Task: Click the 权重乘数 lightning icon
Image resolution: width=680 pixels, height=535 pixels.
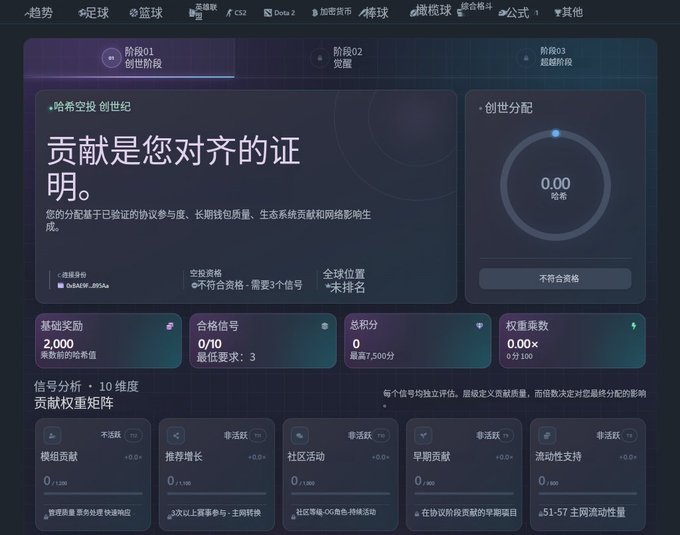Action: (634, 326)
